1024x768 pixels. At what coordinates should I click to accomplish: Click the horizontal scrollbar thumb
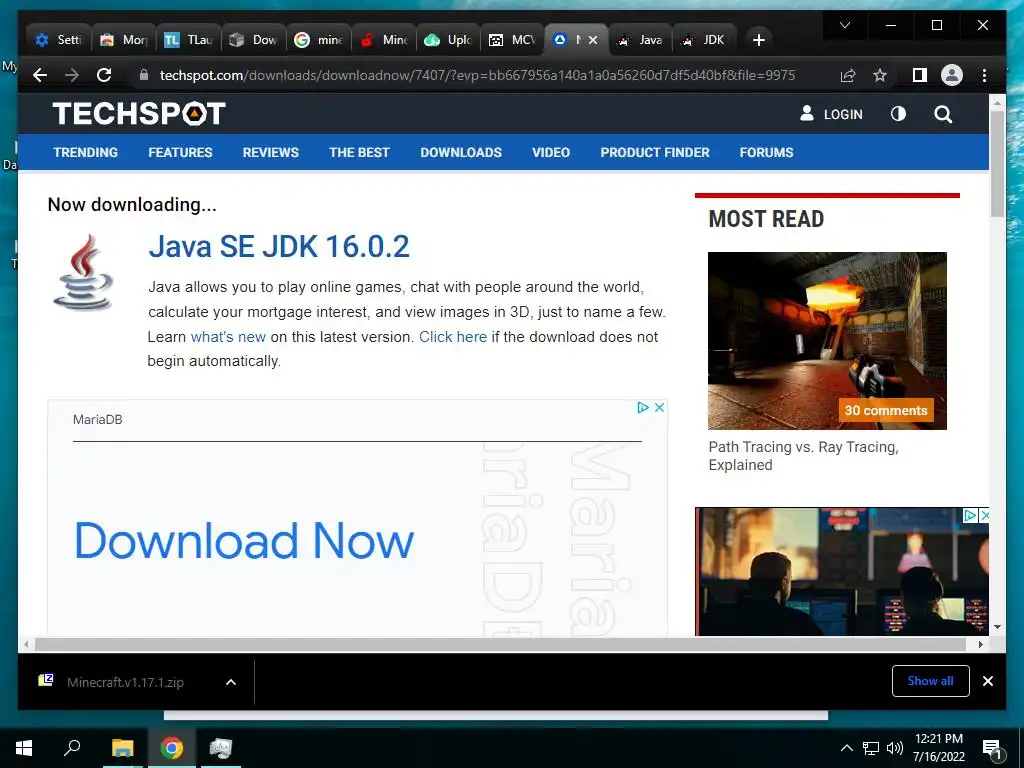(x=500, y=644)
